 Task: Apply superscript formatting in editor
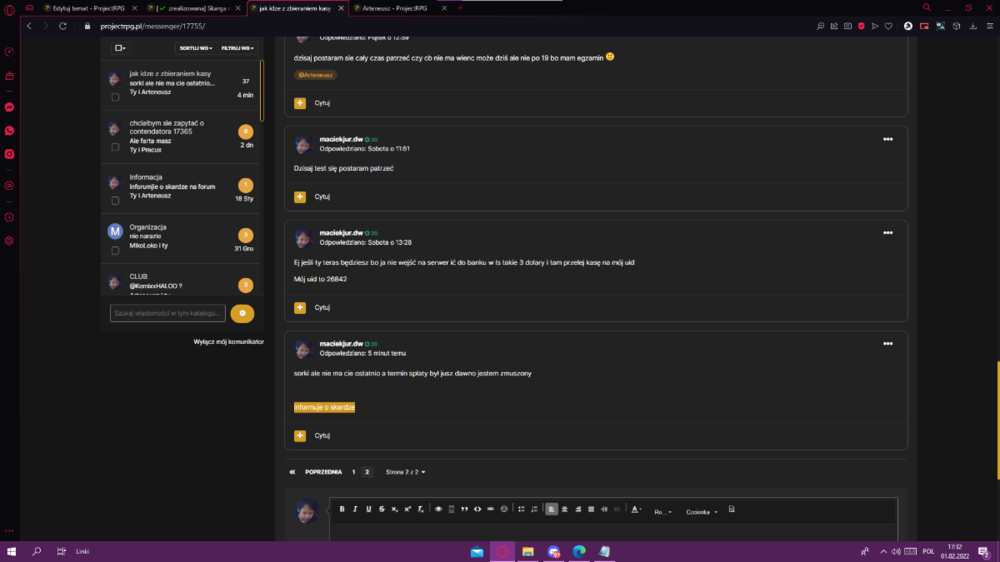408,509
